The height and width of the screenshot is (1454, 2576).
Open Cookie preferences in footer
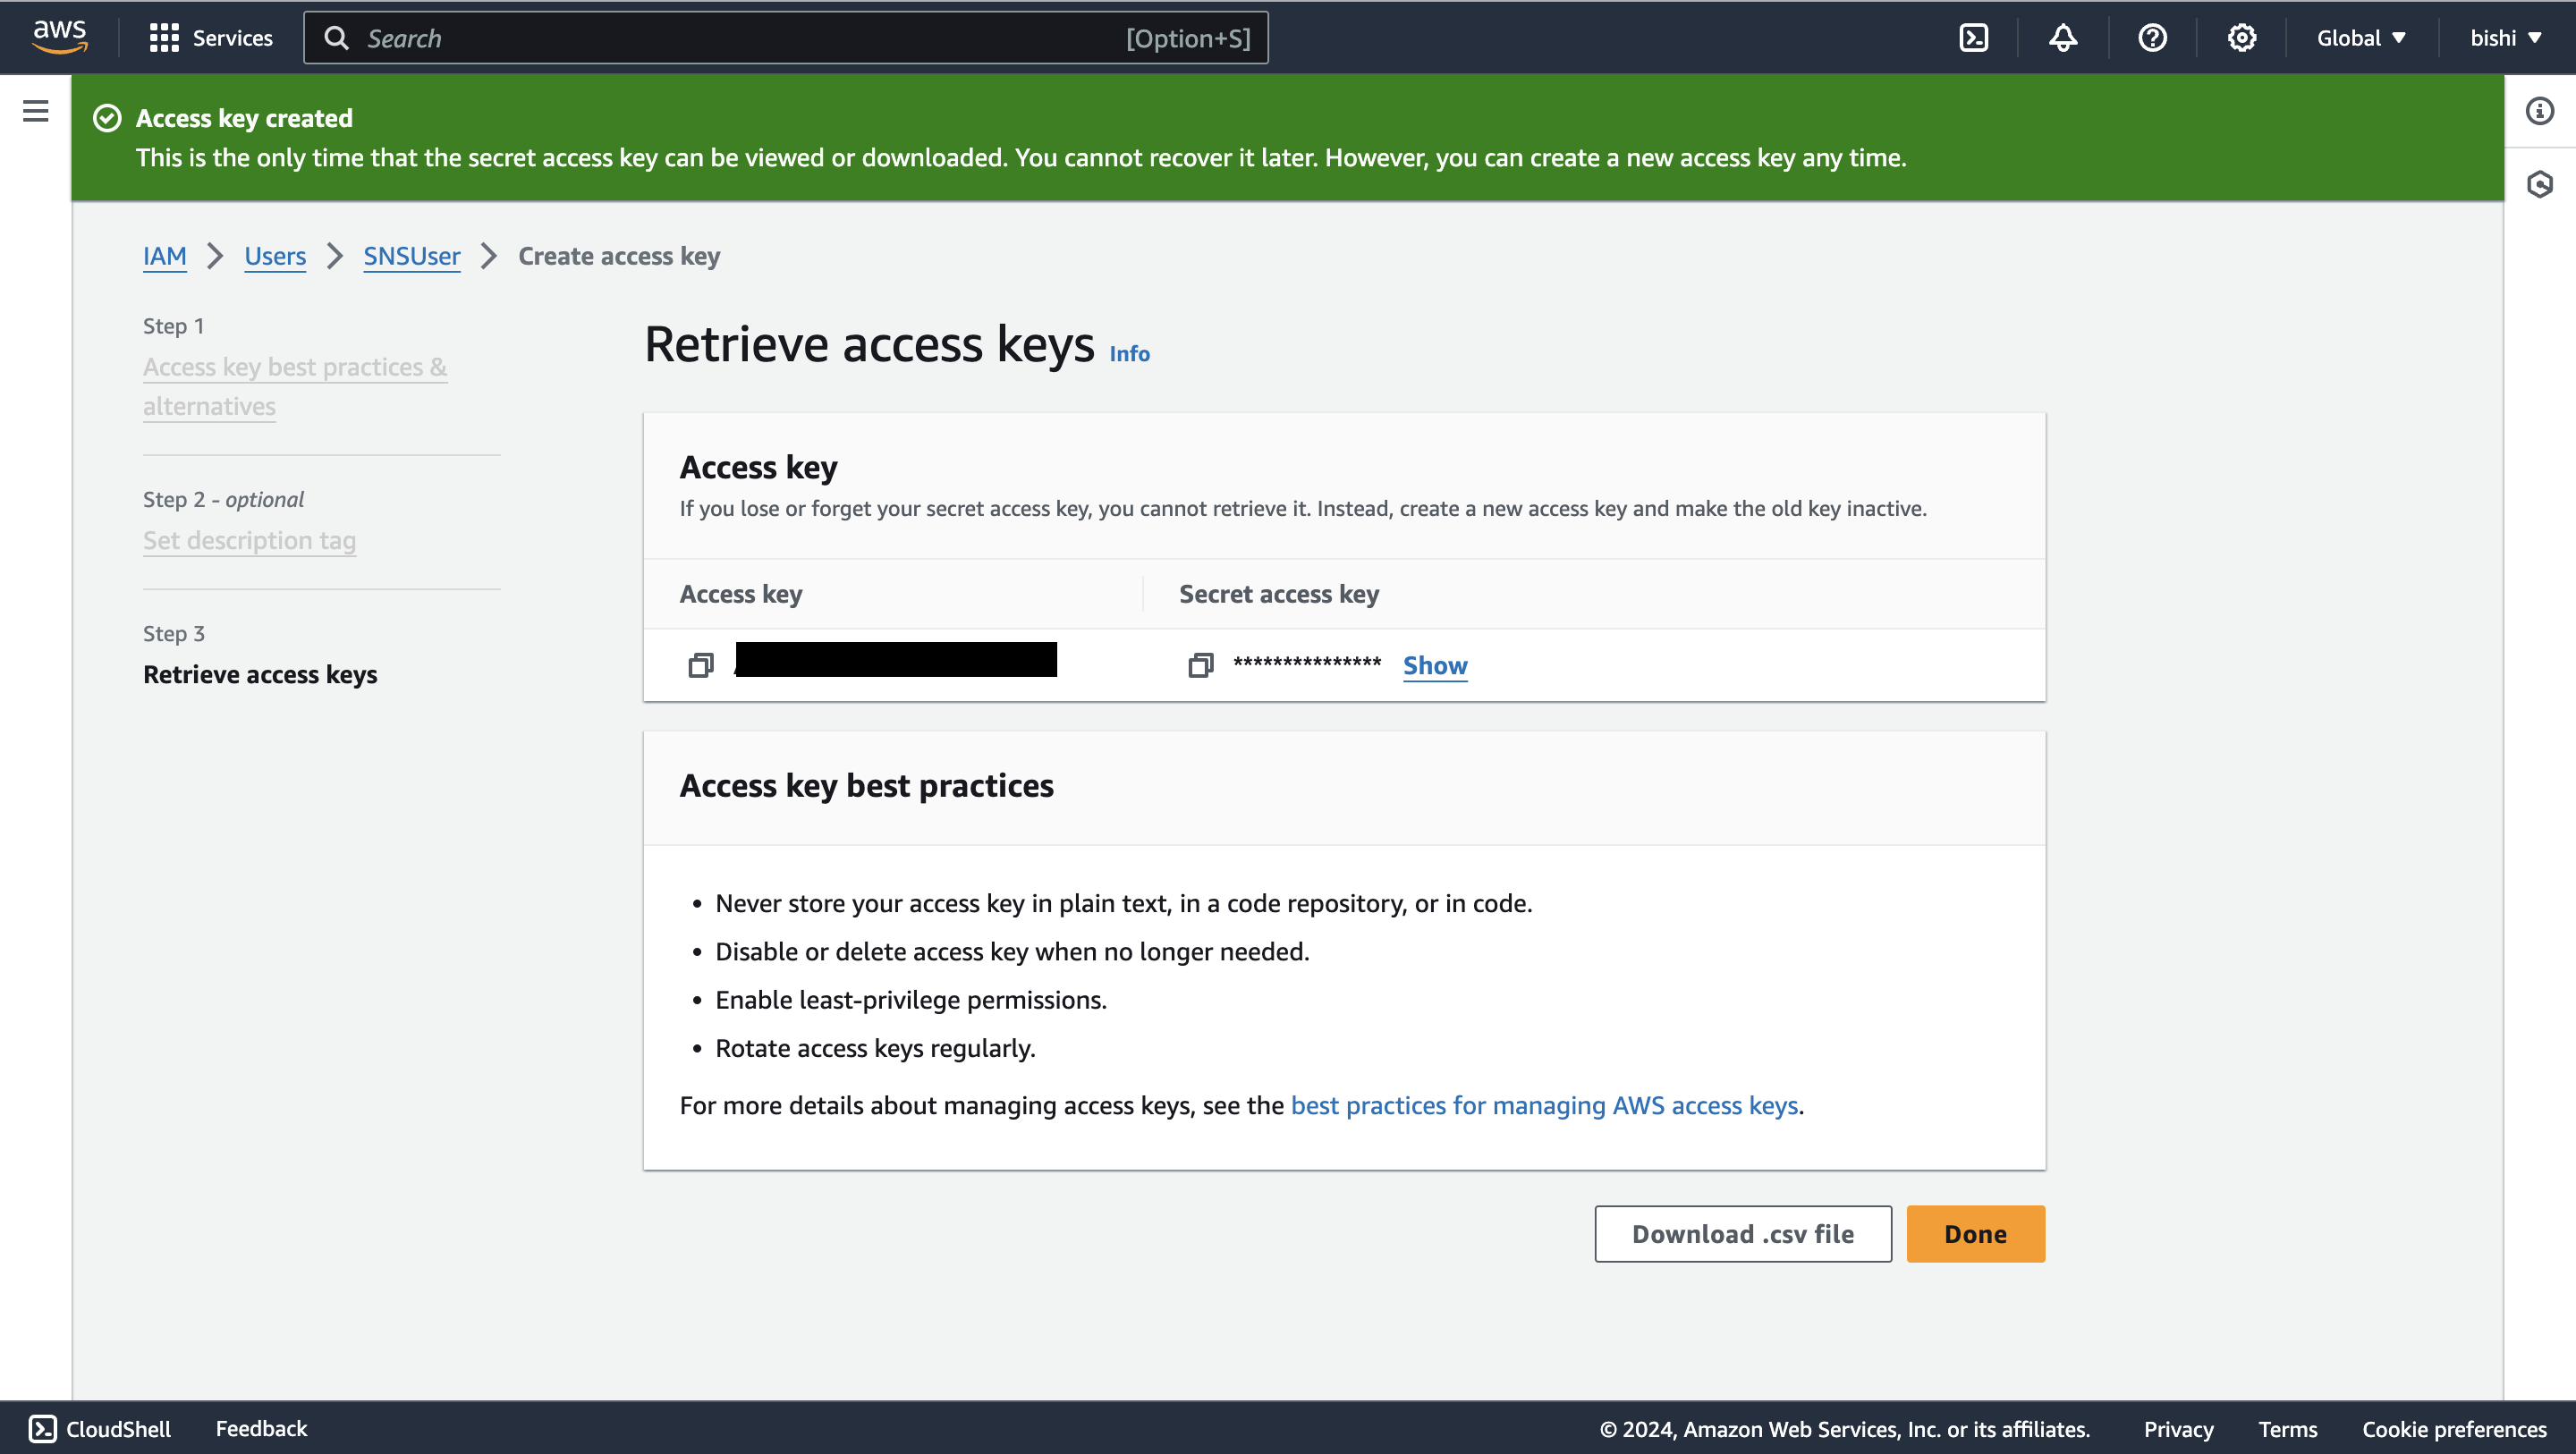[x=2453, y=1429]
